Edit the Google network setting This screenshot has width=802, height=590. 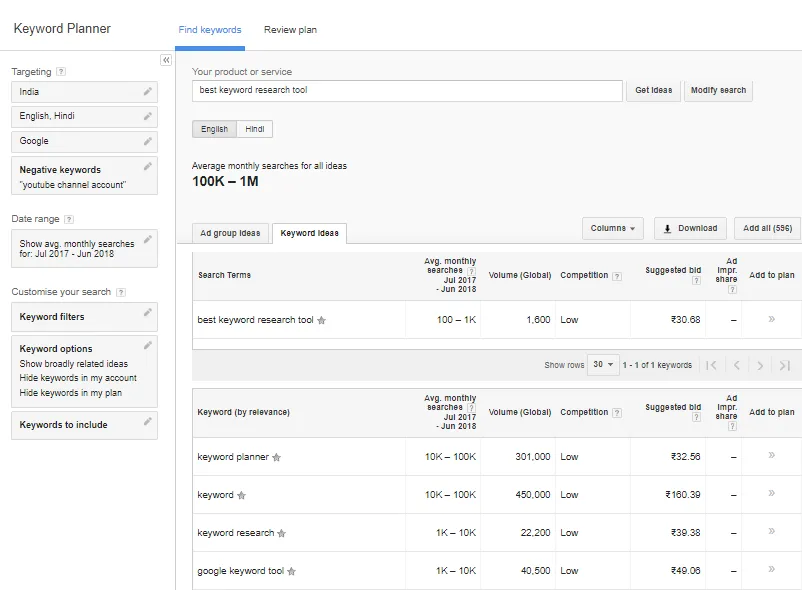[x=147, y=141]
